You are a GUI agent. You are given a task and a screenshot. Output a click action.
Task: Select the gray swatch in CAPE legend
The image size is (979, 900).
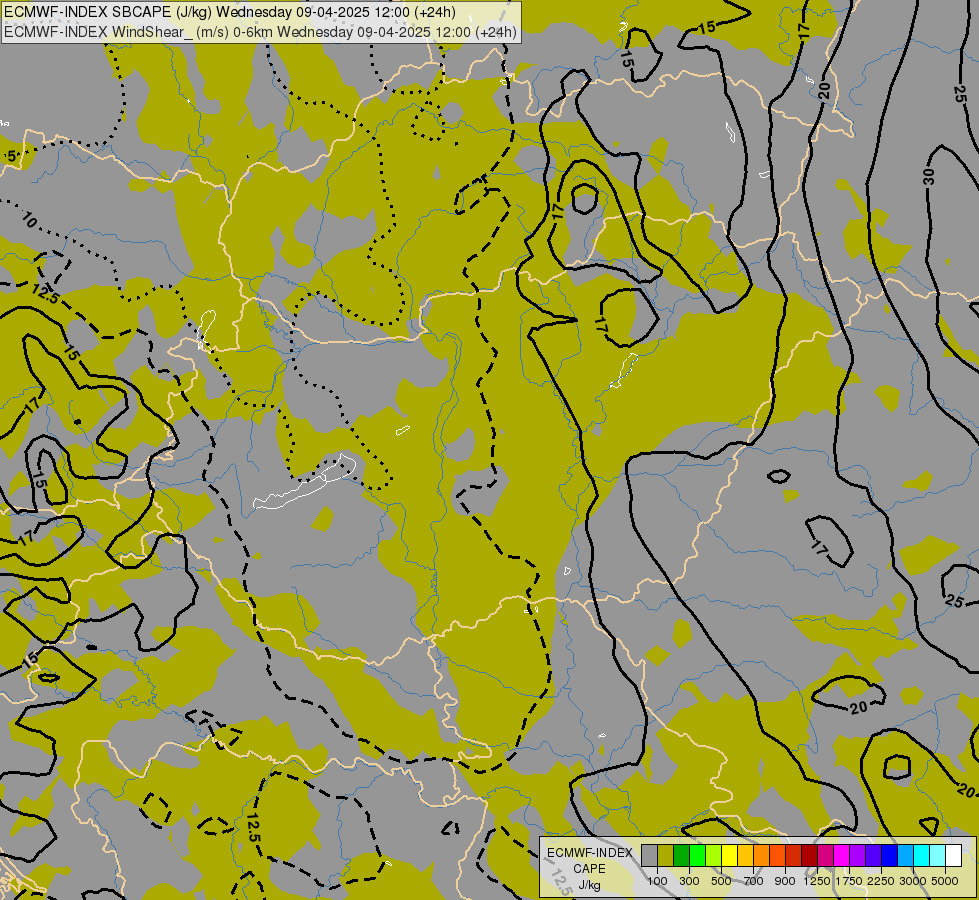(649, 855)
